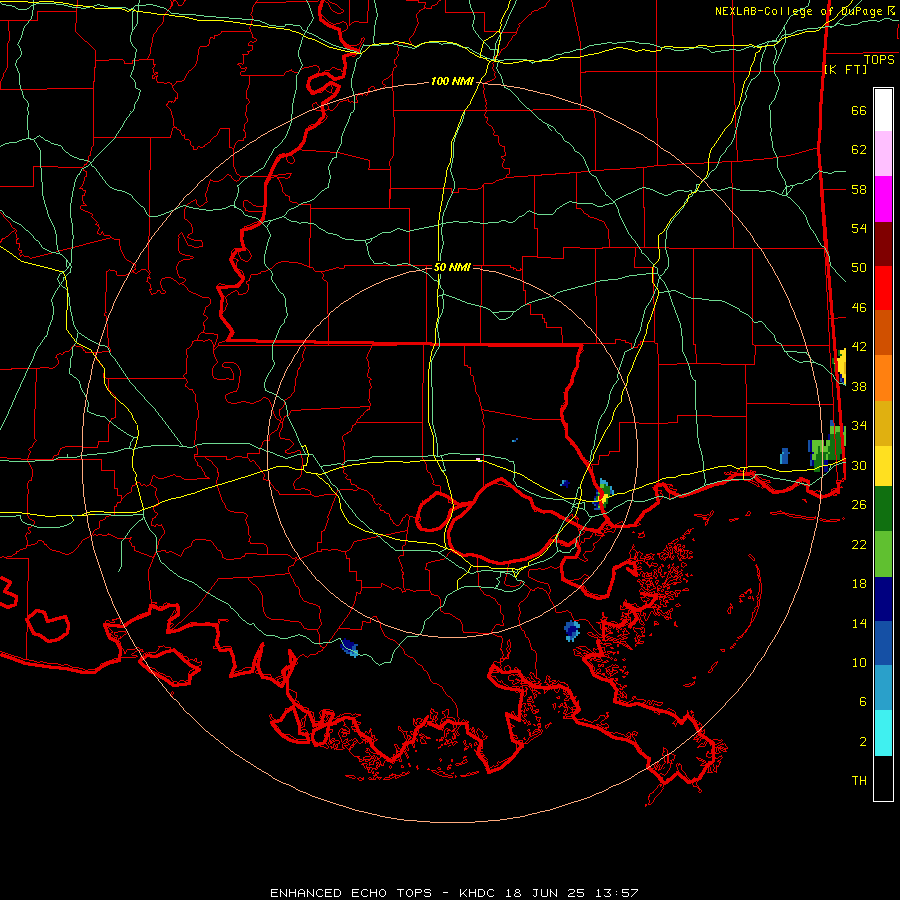Select the dark maroon legend band
This screenshot has height=900, width=900.
pyautogui.click(x=883, y=244)
